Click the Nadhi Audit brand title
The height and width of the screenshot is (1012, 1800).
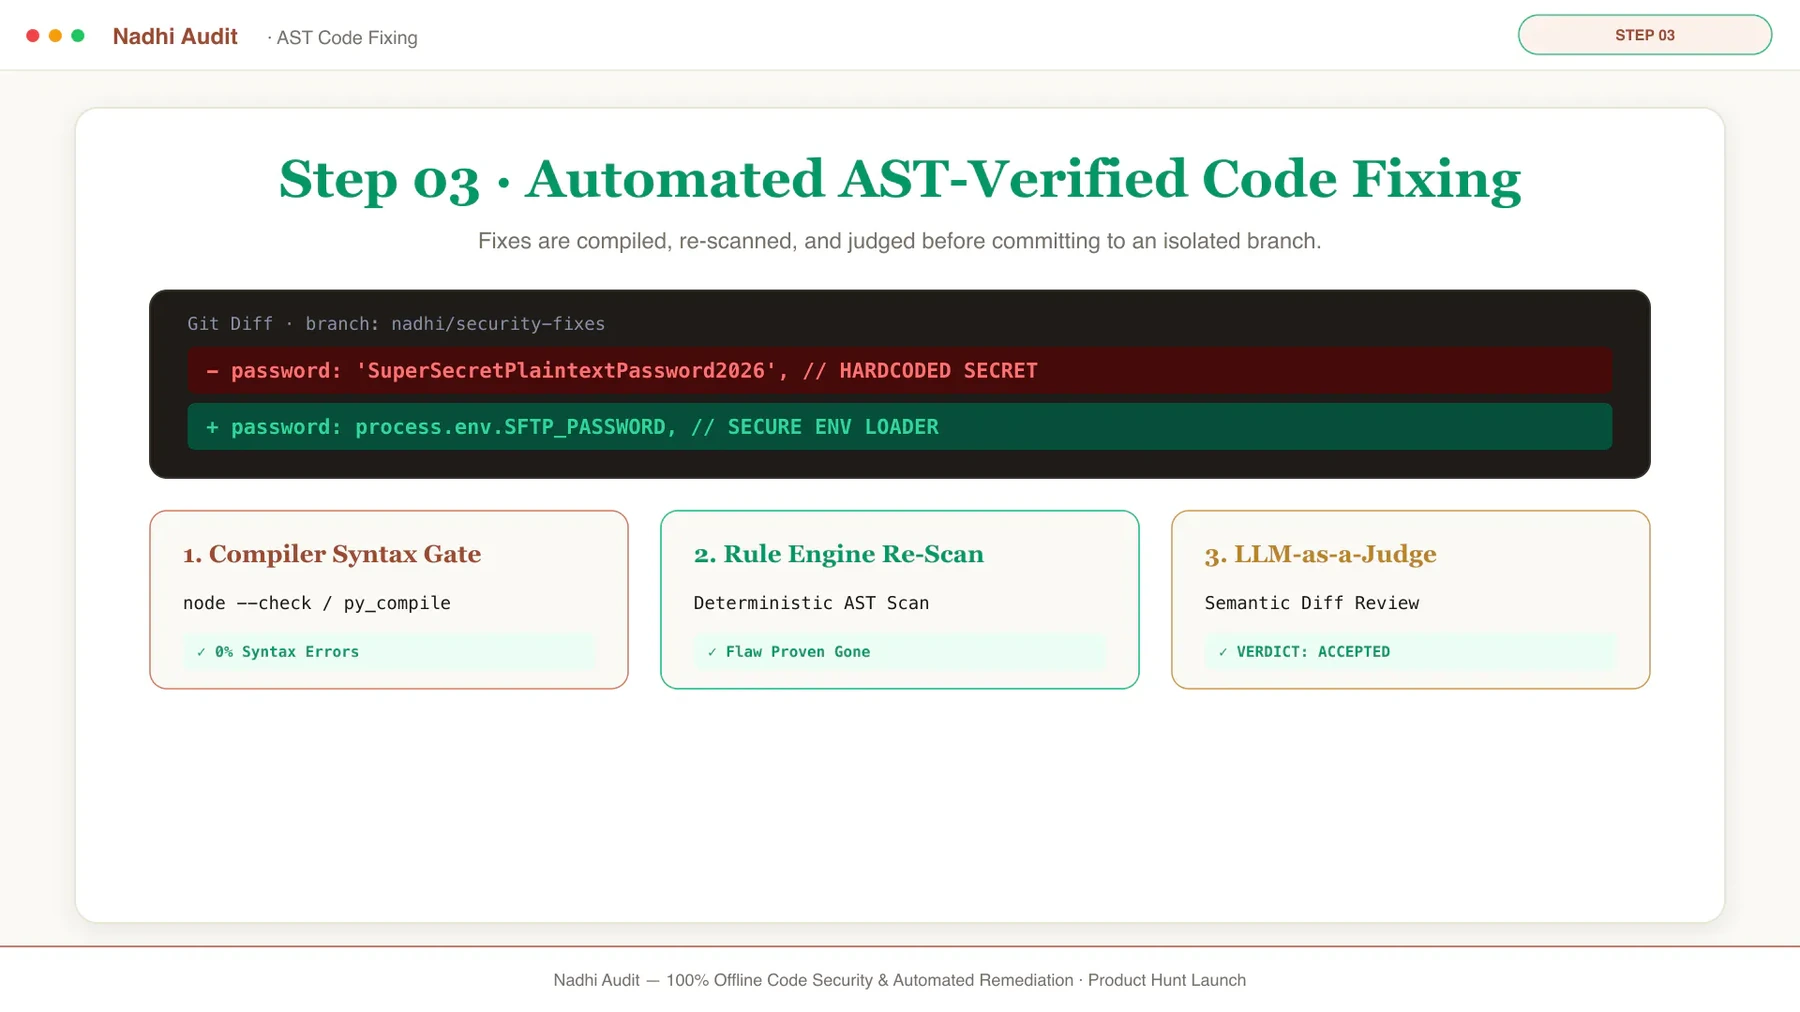pos(175,37)
